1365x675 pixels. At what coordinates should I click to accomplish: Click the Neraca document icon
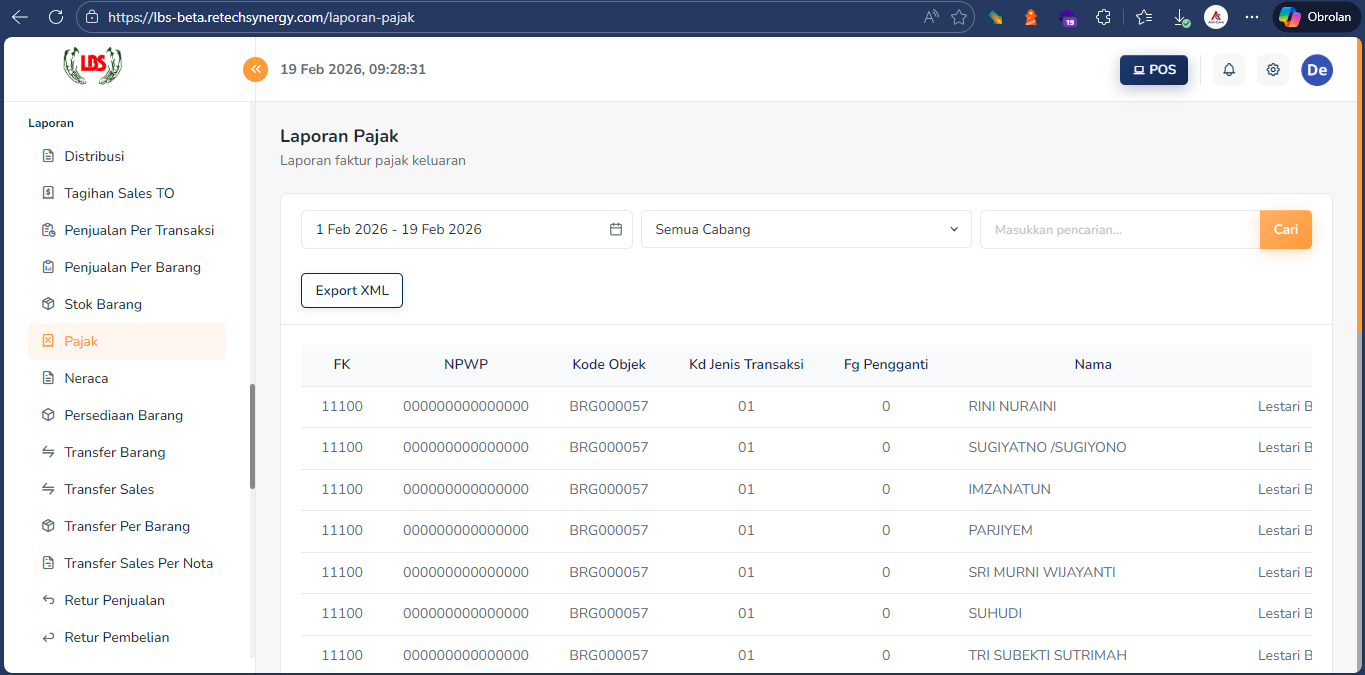(x=48, y=378)
